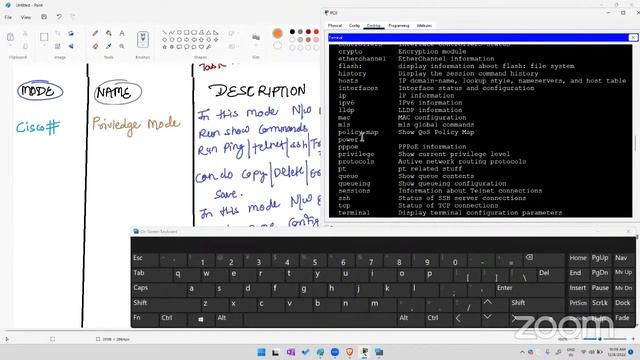
Task: Switch to the Desktop tab in PC0 window
Action: pyautogui.click(x=373, y=25)
